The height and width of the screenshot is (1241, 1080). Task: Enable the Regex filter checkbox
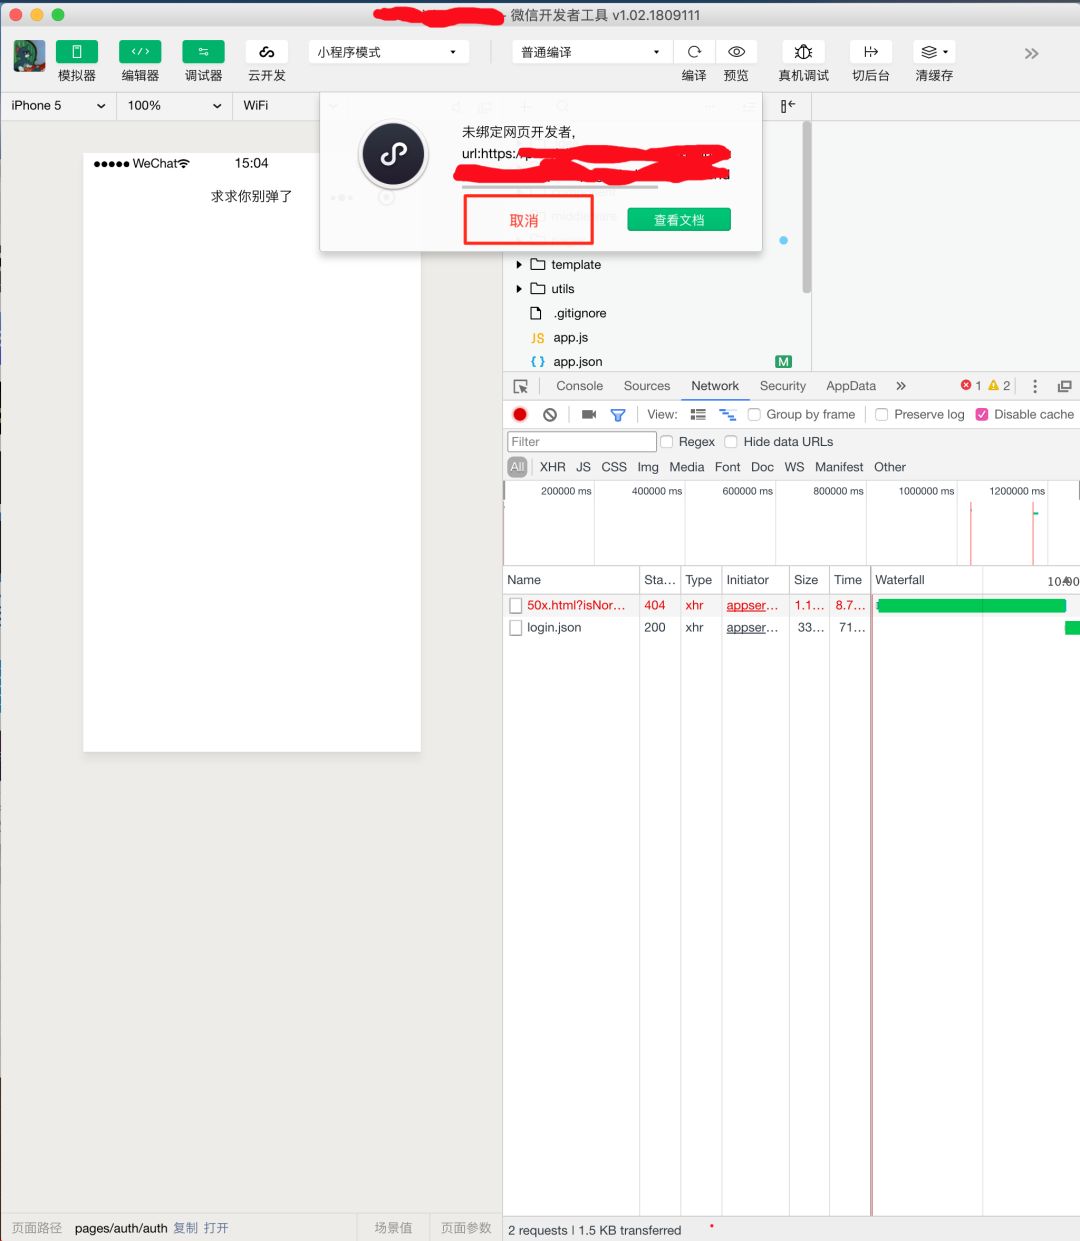tap(666, 441)
